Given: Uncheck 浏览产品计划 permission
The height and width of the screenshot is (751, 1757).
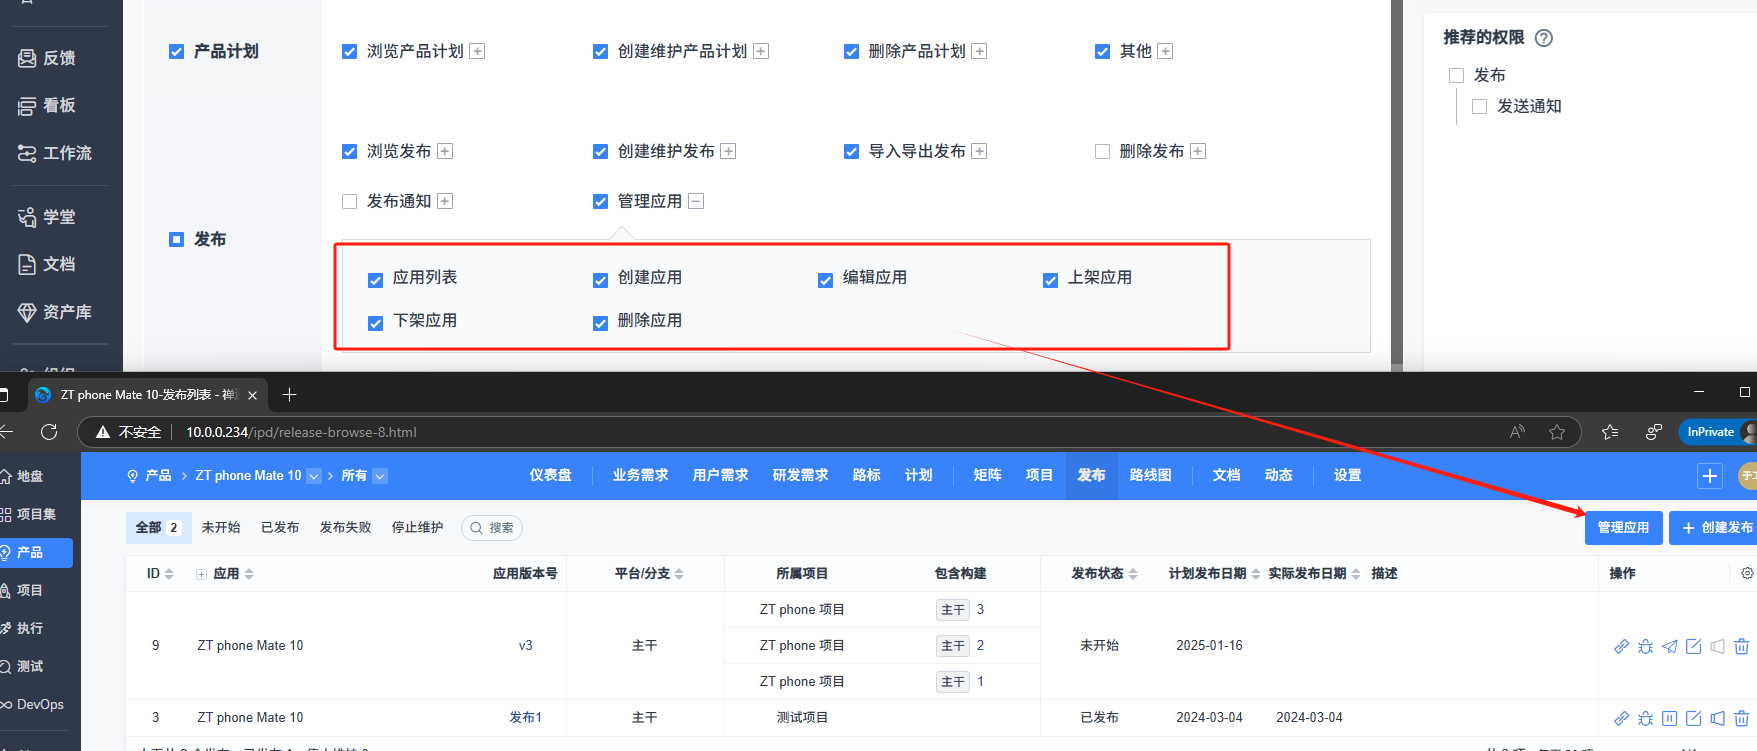Looking at the screenshot, I should point(350,51).
